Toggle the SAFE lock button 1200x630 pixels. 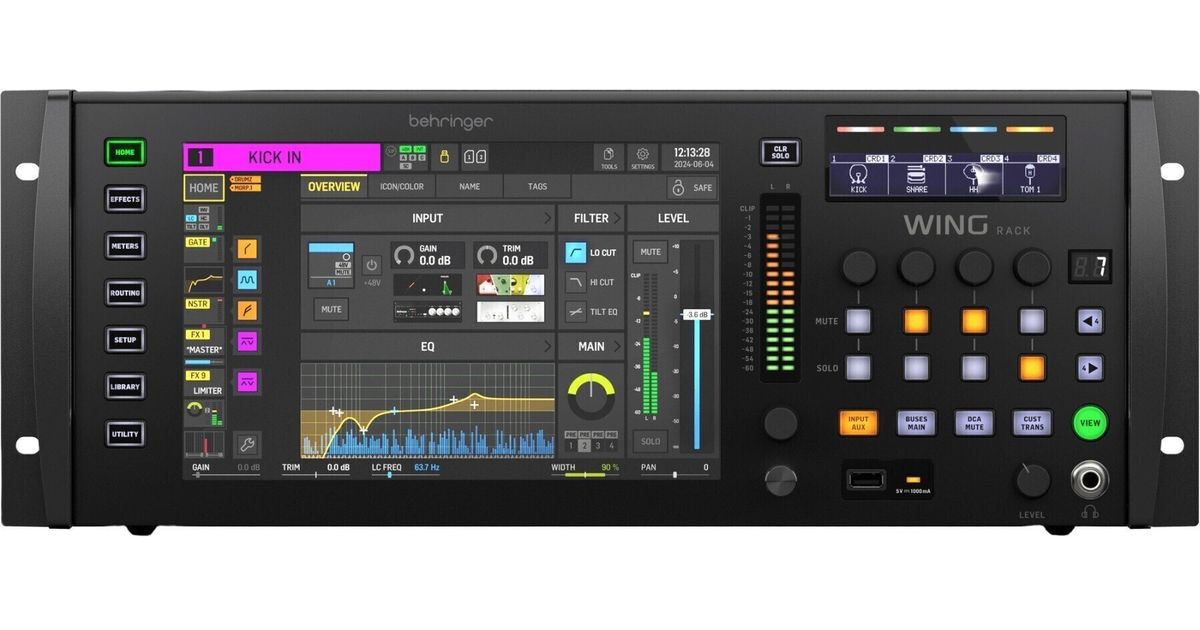click(x=693, y=187)
